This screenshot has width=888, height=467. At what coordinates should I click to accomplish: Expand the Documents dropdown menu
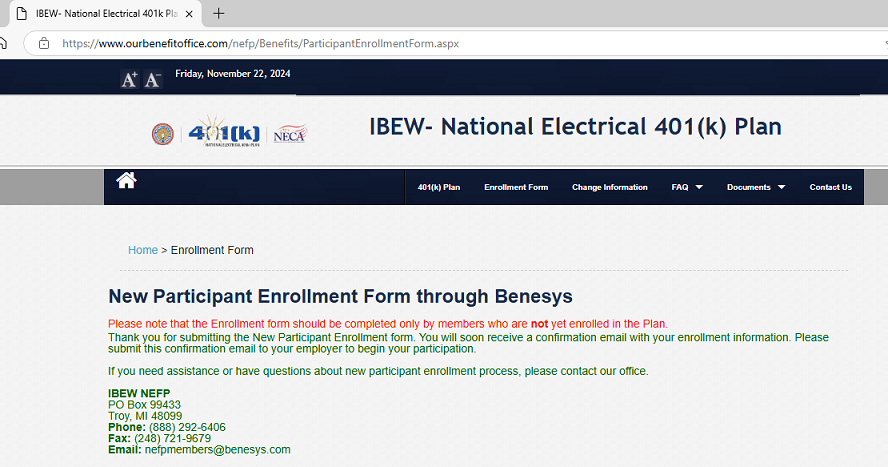click(756, 187)
